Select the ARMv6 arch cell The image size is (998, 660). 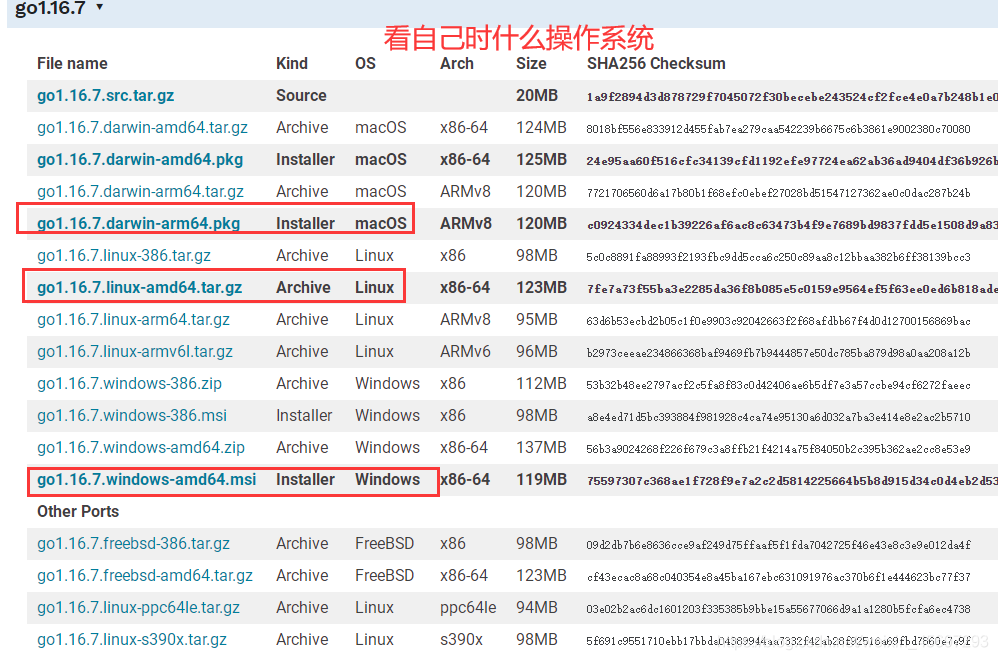pyautogui.click(x=465, y=351)
